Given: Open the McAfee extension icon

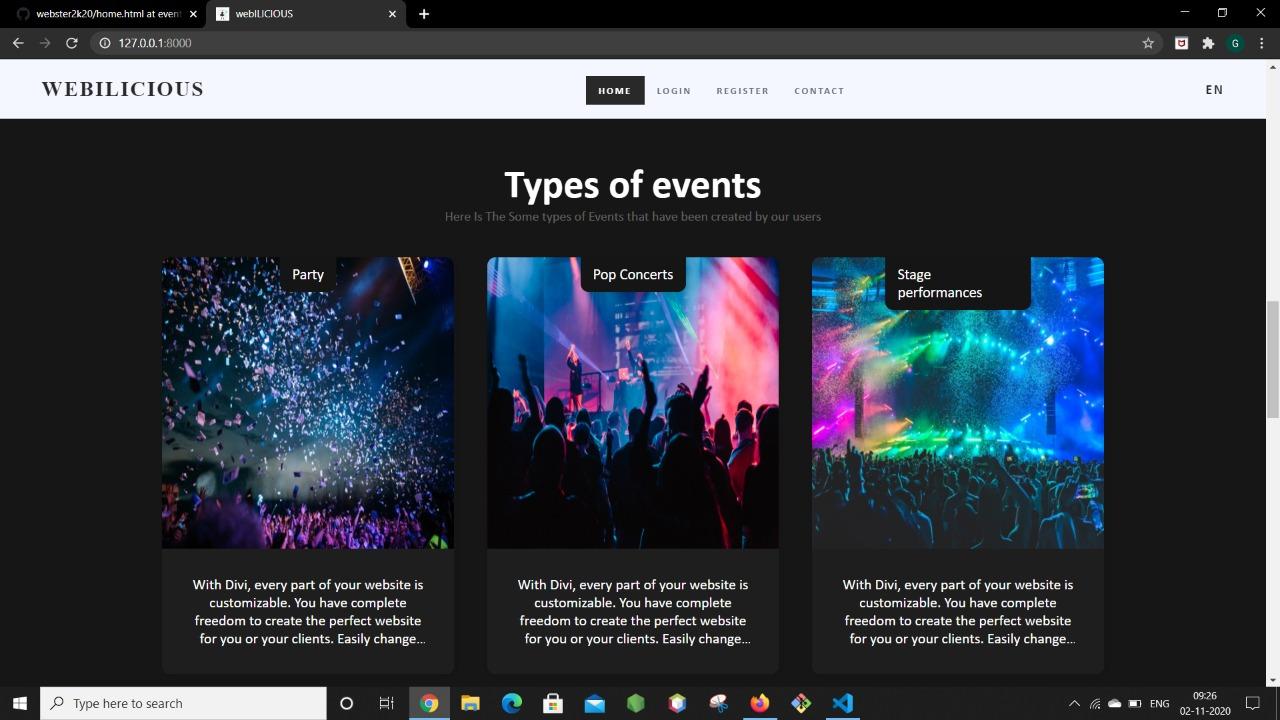Looking at the screenshot, I should pyautogui.click(x=1181, y=43).
